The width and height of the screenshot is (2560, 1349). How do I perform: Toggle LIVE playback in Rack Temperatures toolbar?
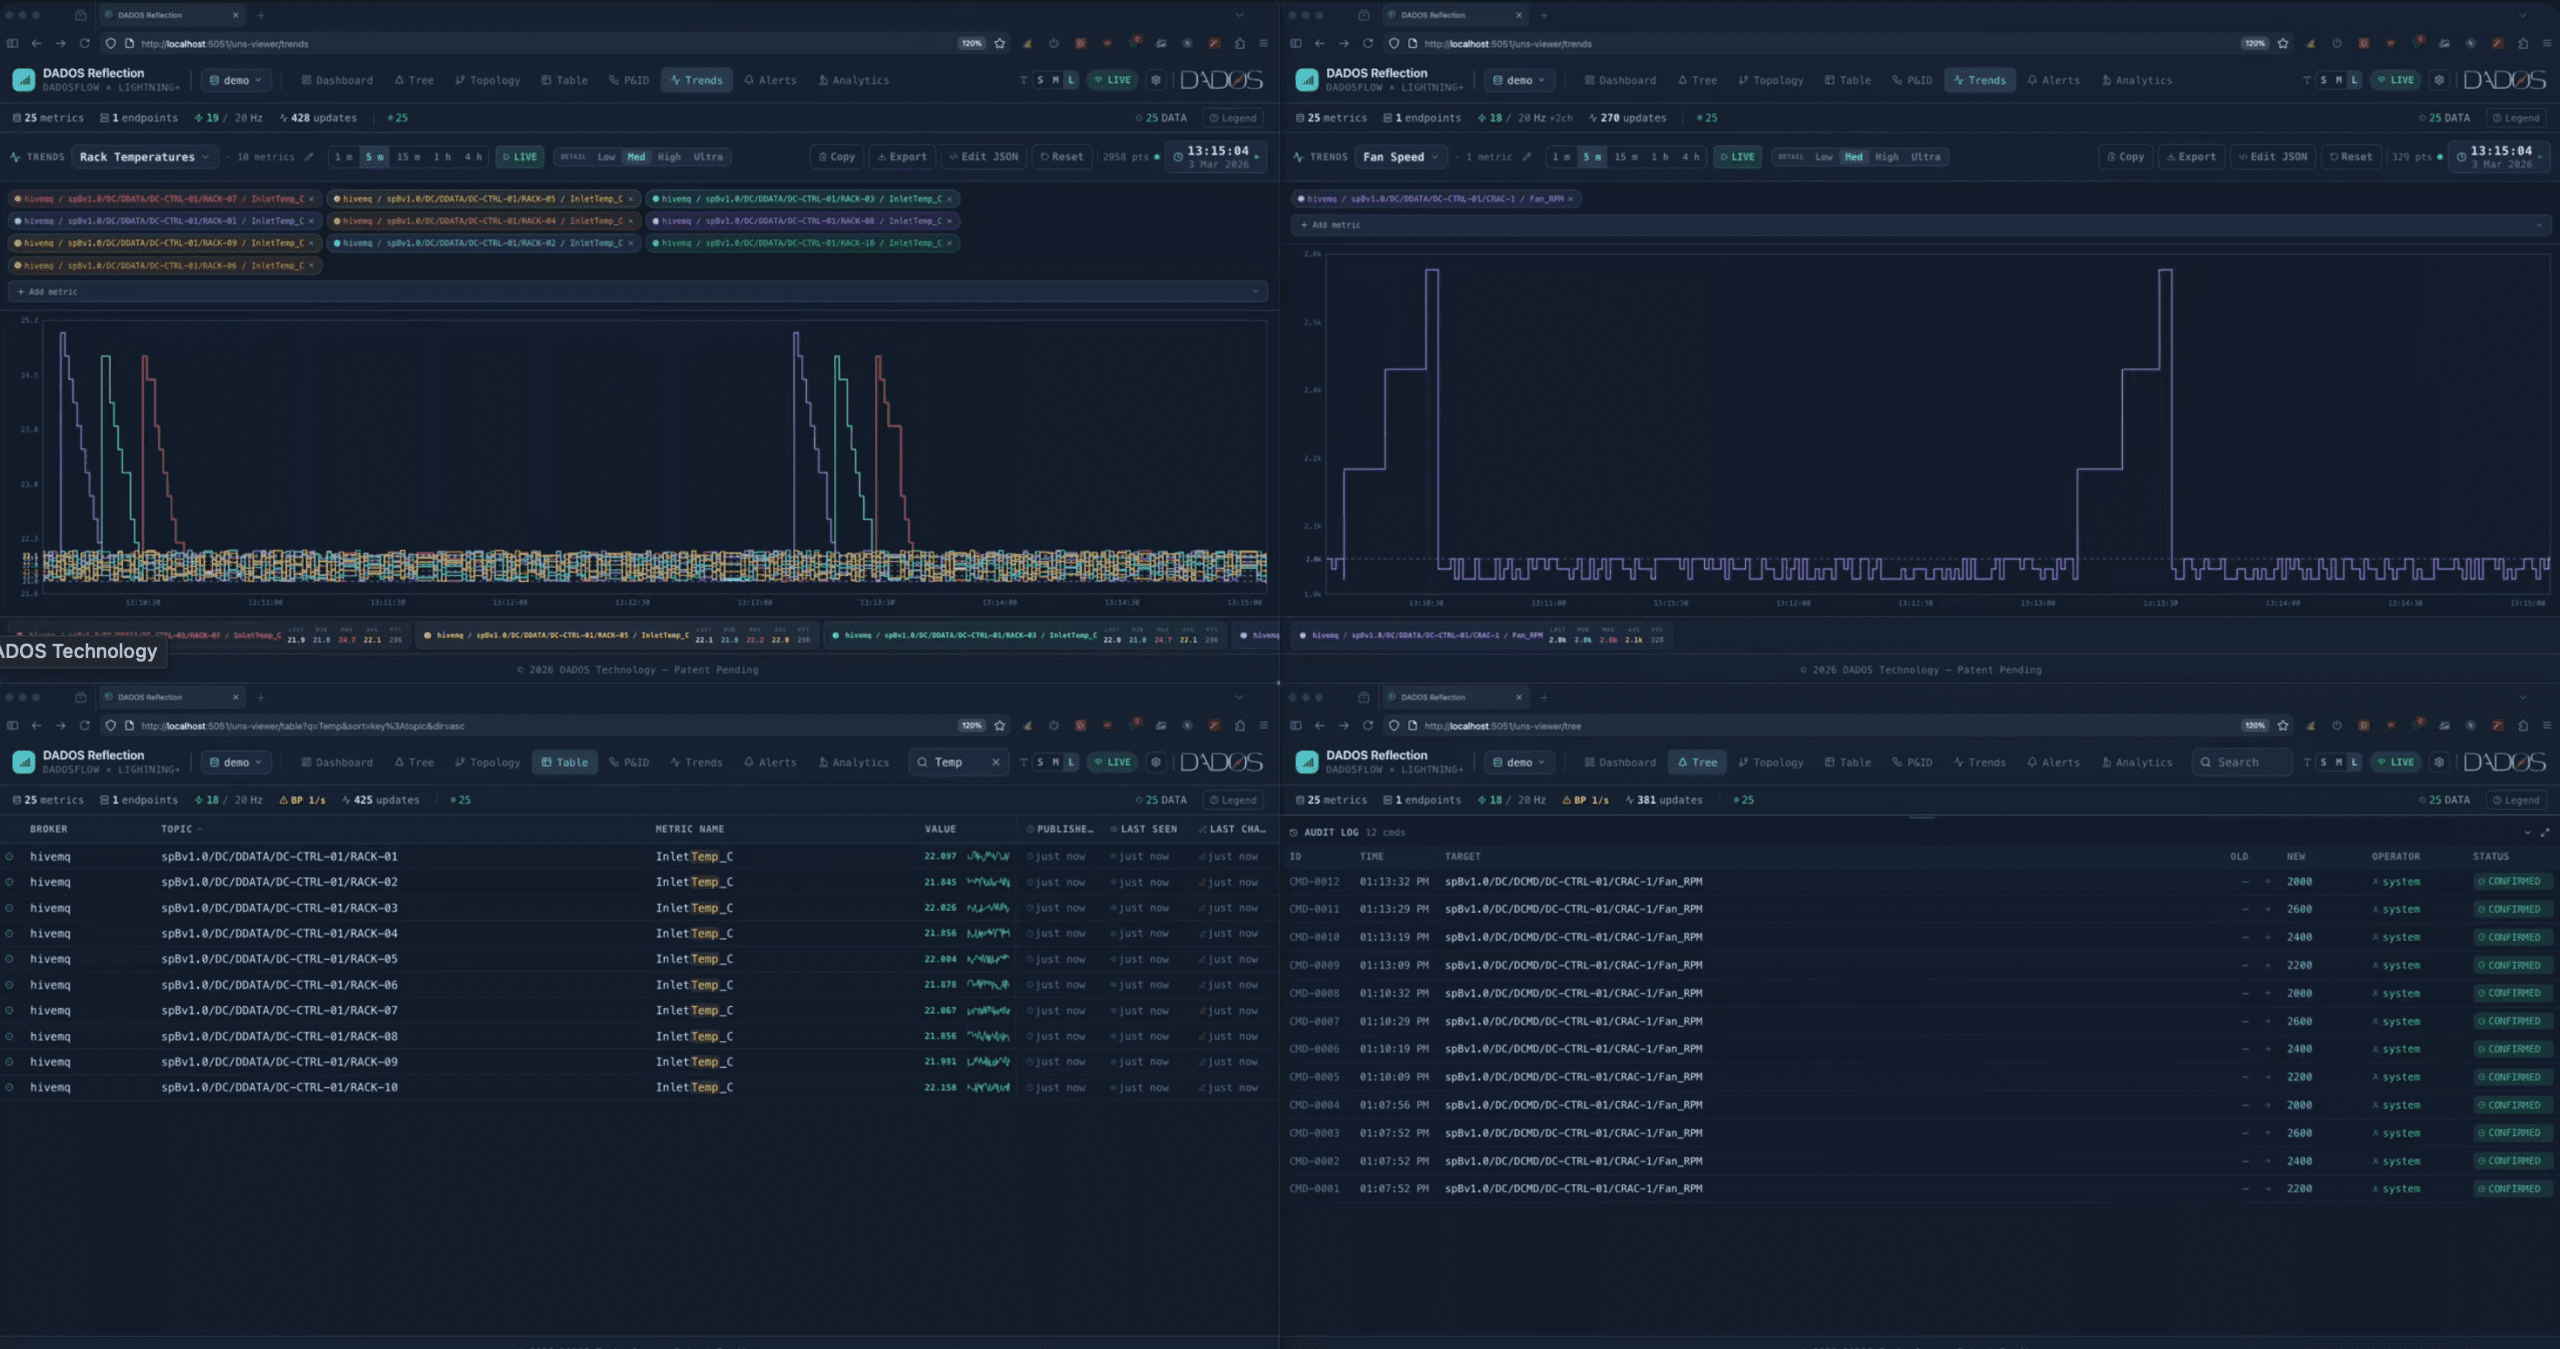(519, 157)
